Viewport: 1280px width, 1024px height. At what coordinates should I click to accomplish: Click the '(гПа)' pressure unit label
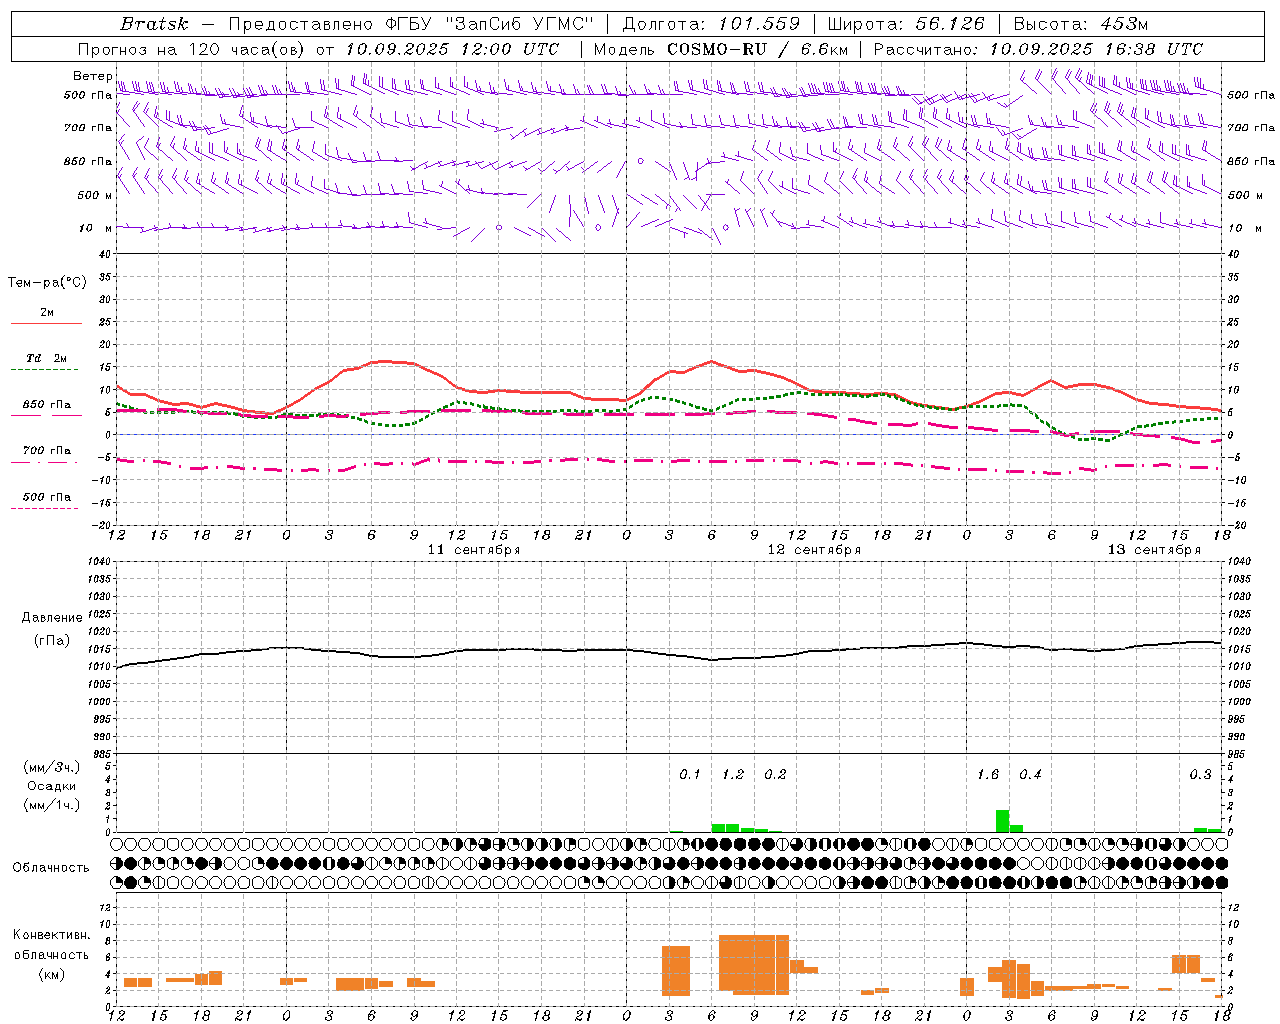click(x=52, y=641)
